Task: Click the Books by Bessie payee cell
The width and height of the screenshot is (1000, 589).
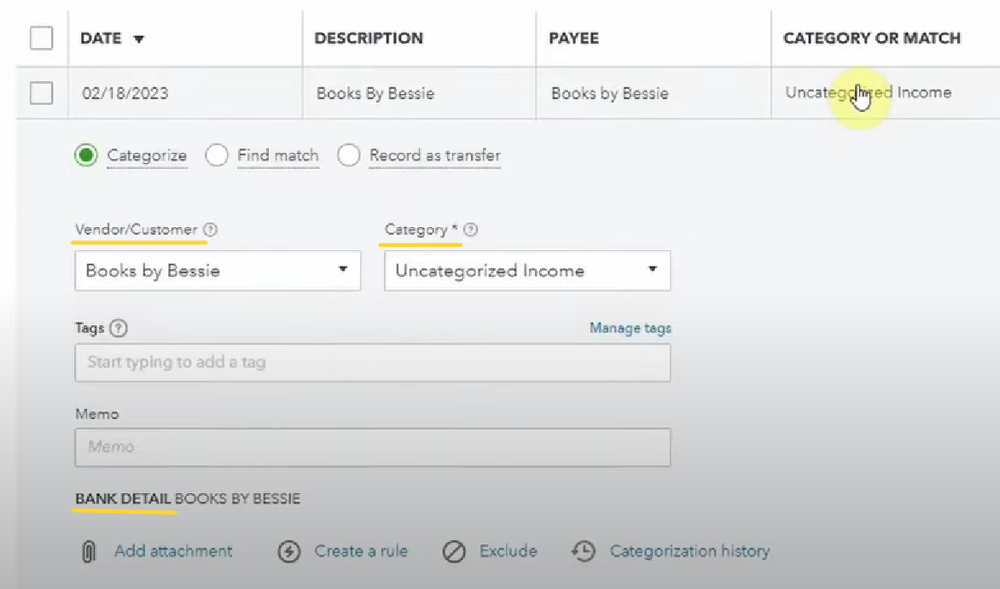Action: tap(610, 94)
